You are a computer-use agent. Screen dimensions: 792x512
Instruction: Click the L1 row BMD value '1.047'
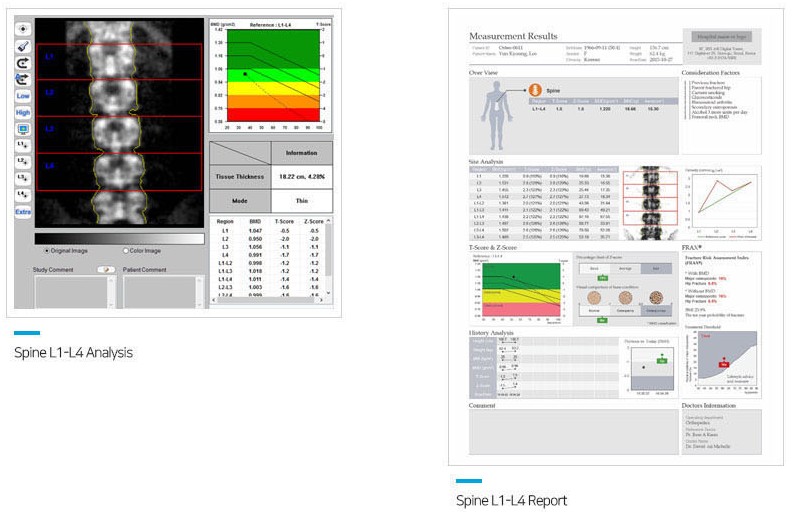point(255,231)
